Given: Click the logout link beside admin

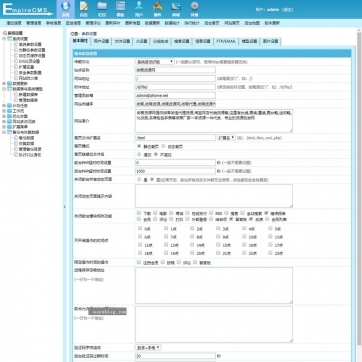Looking at the screenshot, I should tap(287, 10).
